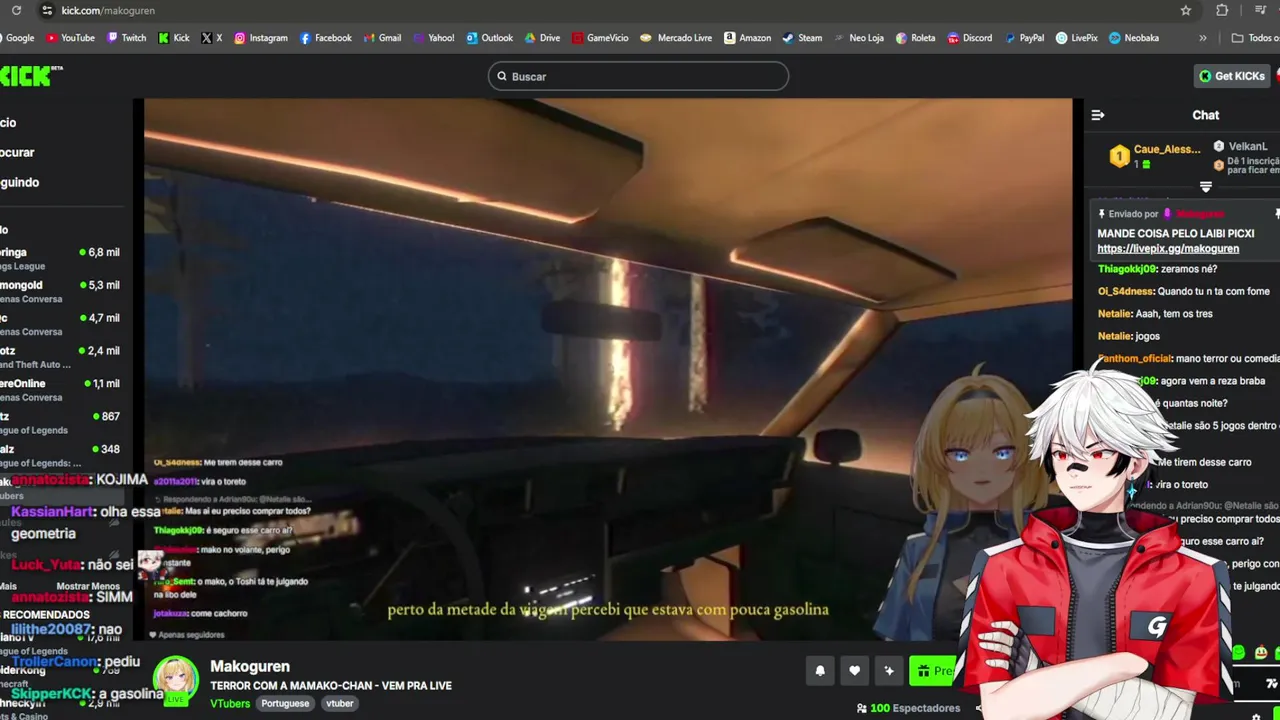This screenshot has height=720, width=1280.
Task: Select the Chat panel header
Action: 1205,115
